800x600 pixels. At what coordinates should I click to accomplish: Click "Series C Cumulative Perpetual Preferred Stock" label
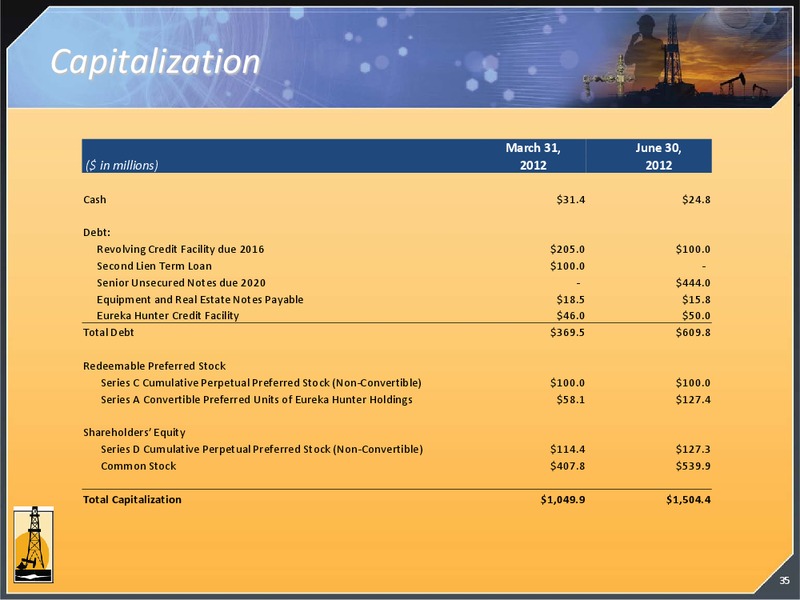[261, 383]
